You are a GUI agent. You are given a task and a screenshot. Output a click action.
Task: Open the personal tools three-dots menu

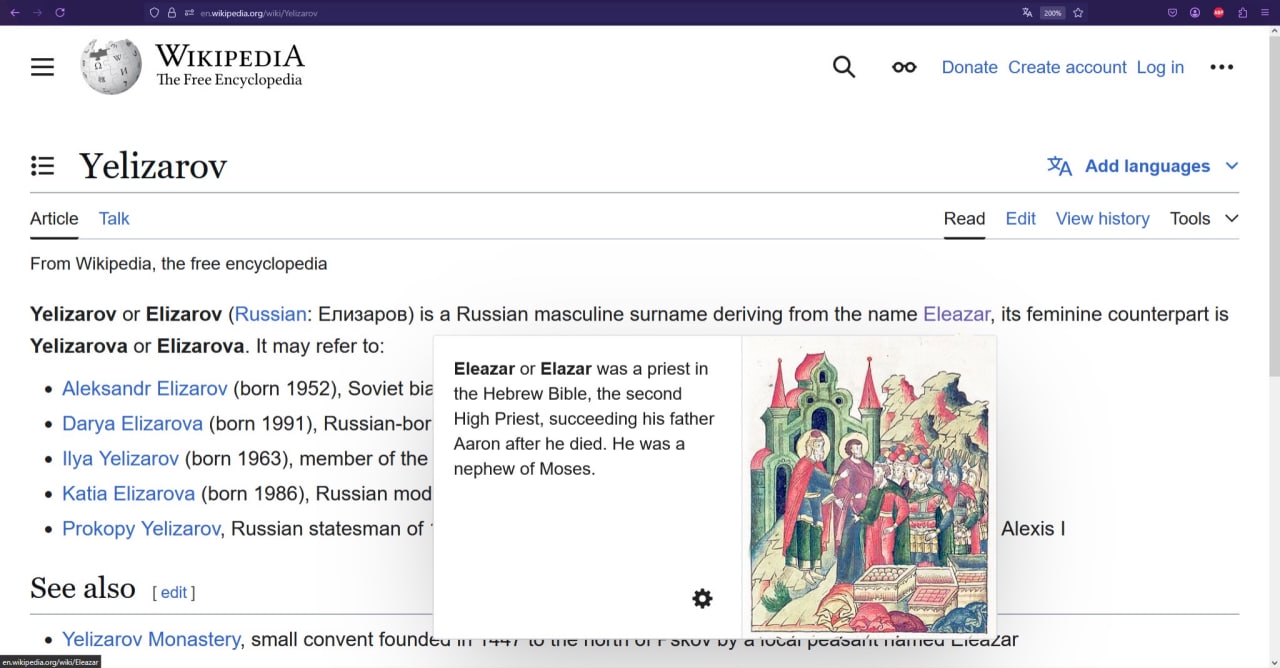coord(1222,67)
